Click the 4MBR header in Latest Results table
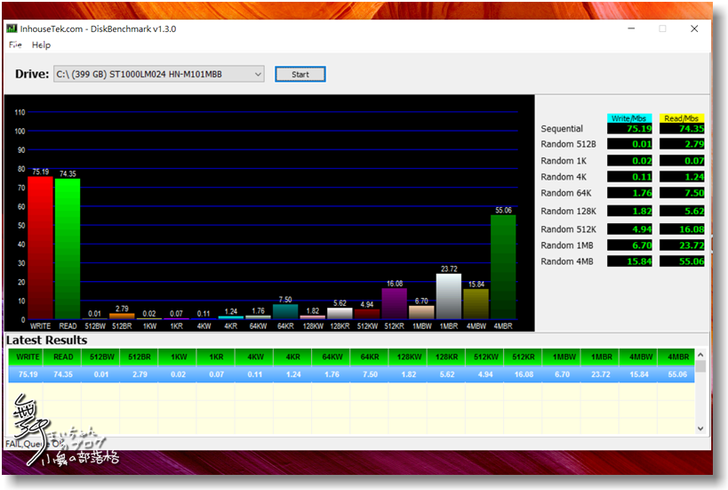Viewport: 728px width, 490px height. [x=679, y=356]
